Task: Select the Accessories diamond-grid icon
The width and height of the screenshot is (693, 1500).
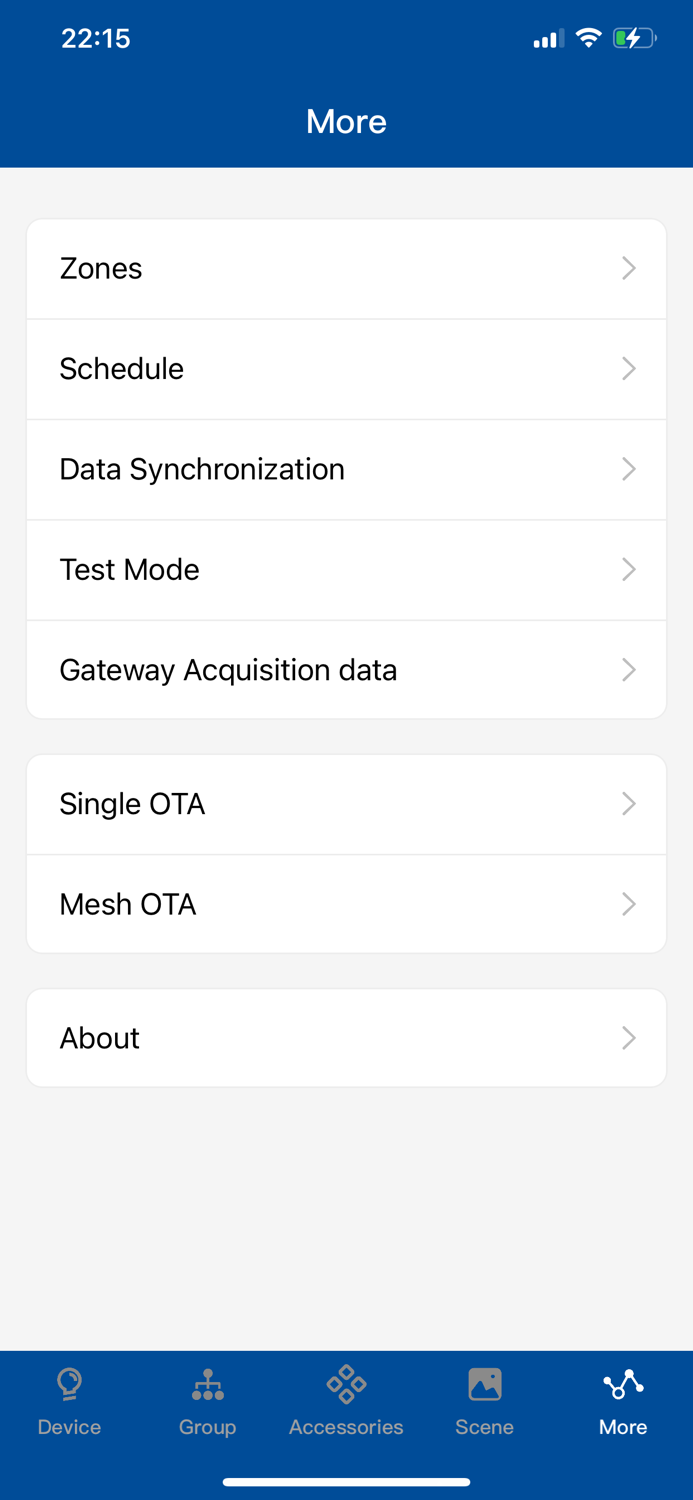Action: click(346, 1384)
